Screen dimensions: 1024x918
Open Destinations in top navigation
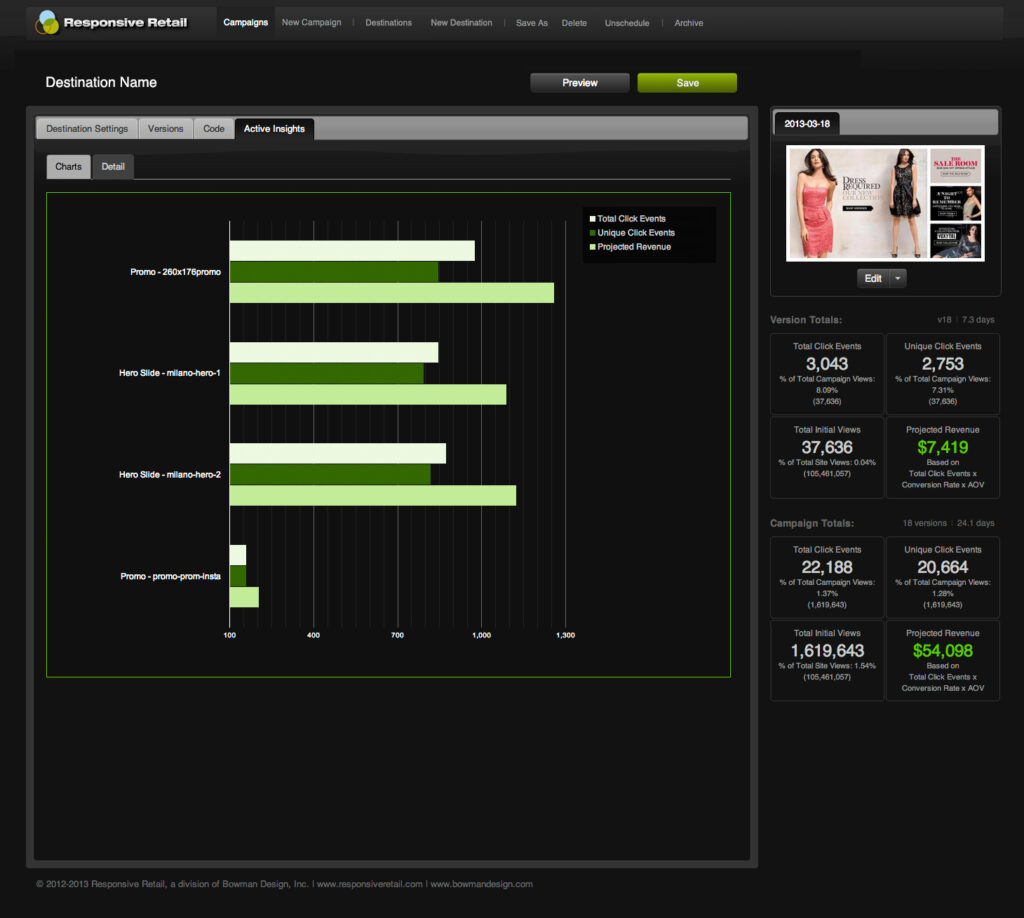(389, 23)
